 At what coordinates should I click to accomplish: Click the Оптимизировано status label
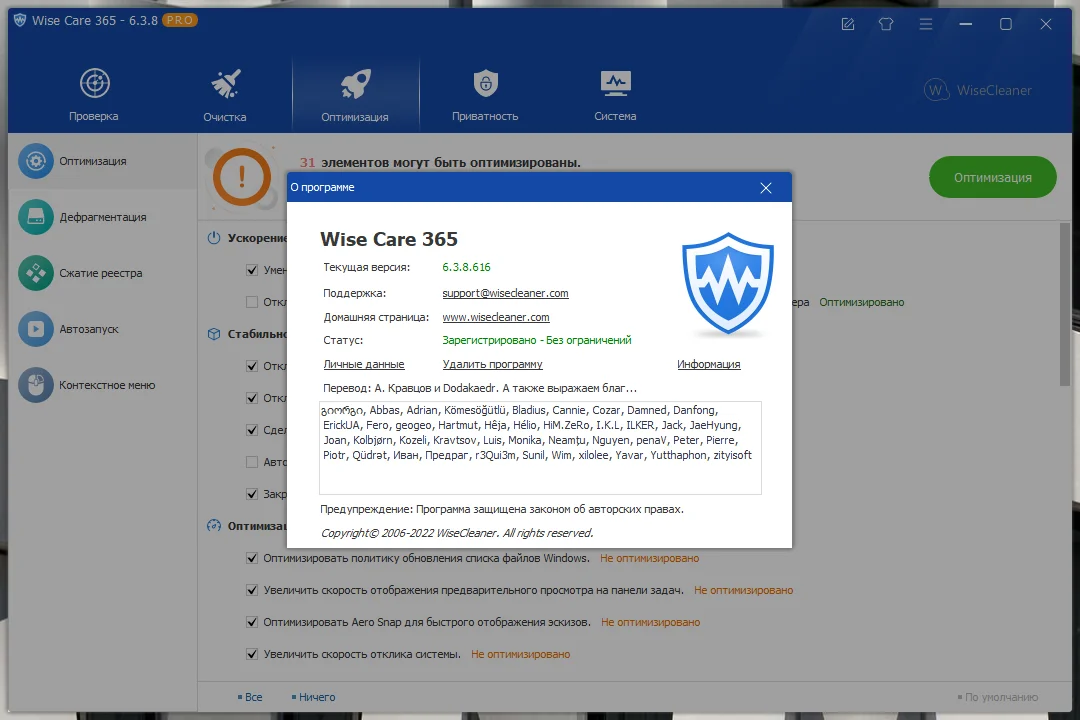point(862,302)
